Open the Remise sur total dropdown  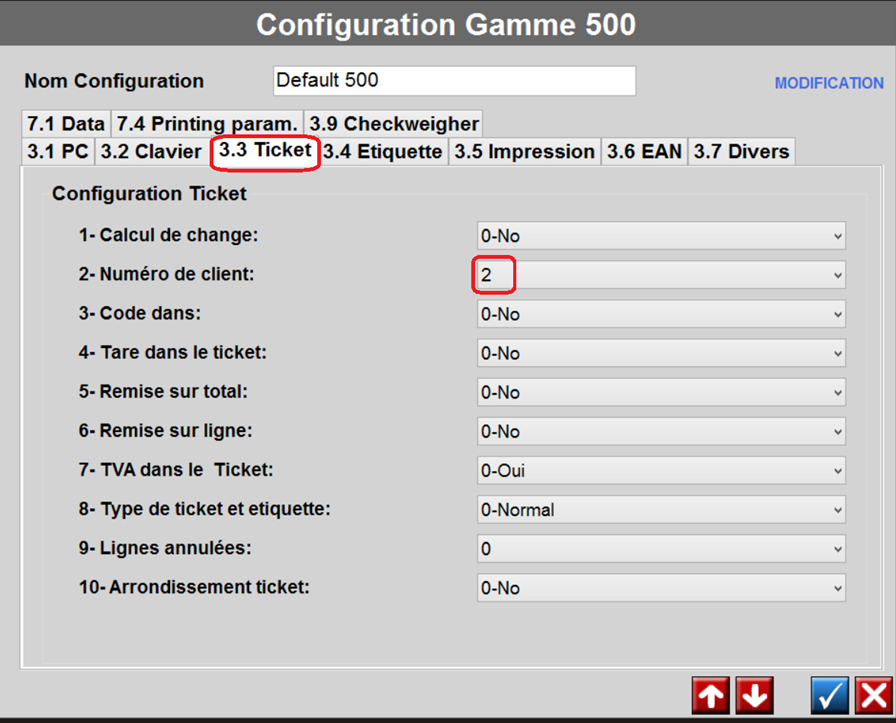661,392
